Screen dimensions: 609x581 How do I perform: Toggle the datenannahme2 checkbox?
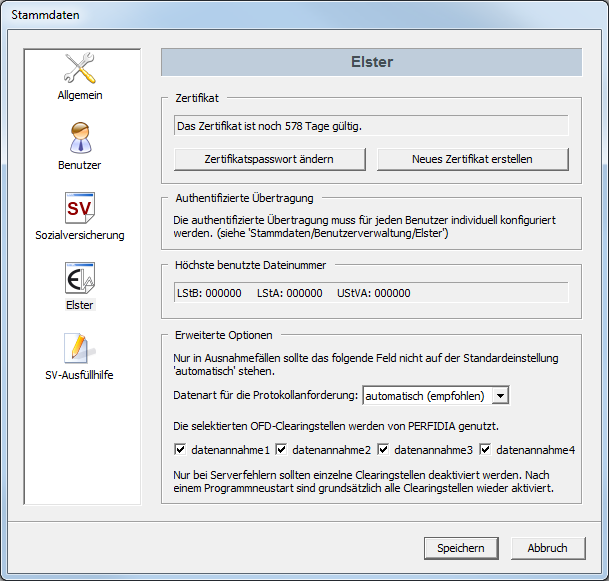pos(281,449)
